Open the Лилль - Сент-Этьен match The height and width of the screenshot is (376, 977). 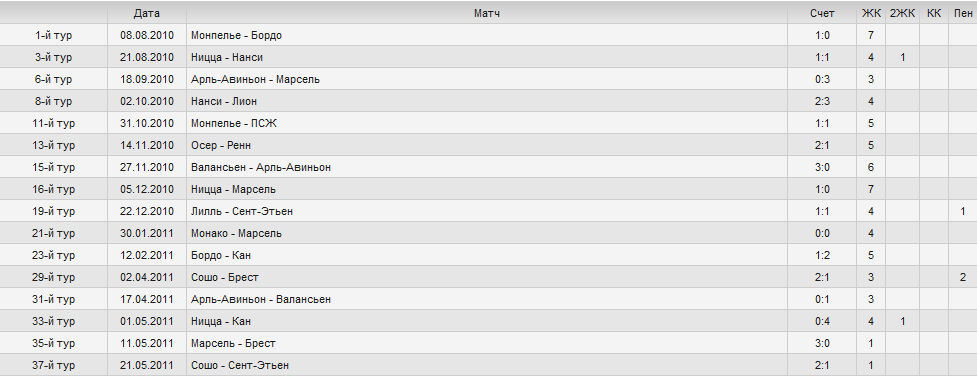point(242,211)
